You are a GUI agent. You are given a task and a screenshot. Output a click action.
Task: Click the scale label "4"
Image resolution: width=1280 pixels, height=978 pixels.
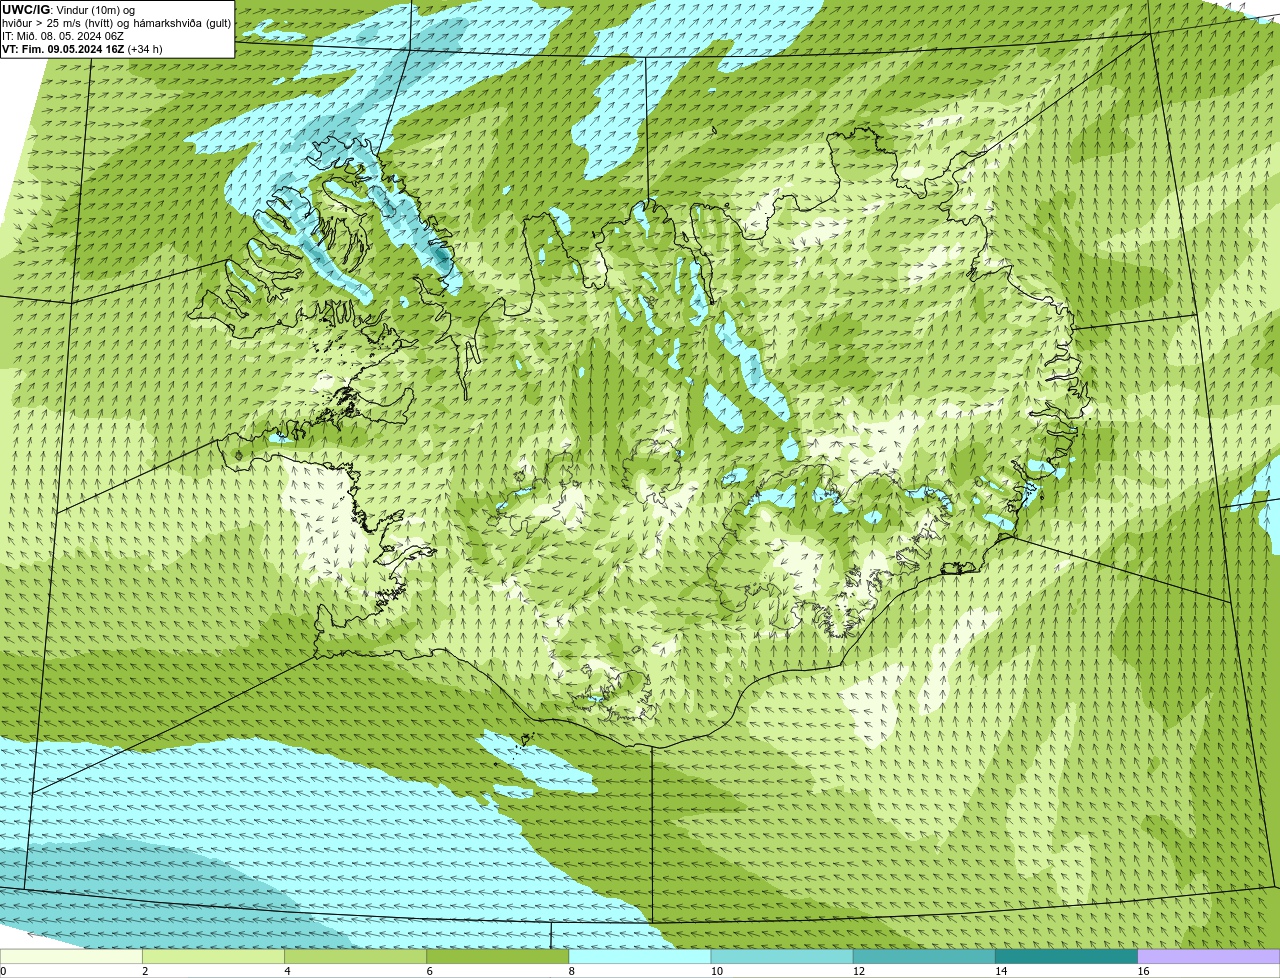click(x=287, y=971)
